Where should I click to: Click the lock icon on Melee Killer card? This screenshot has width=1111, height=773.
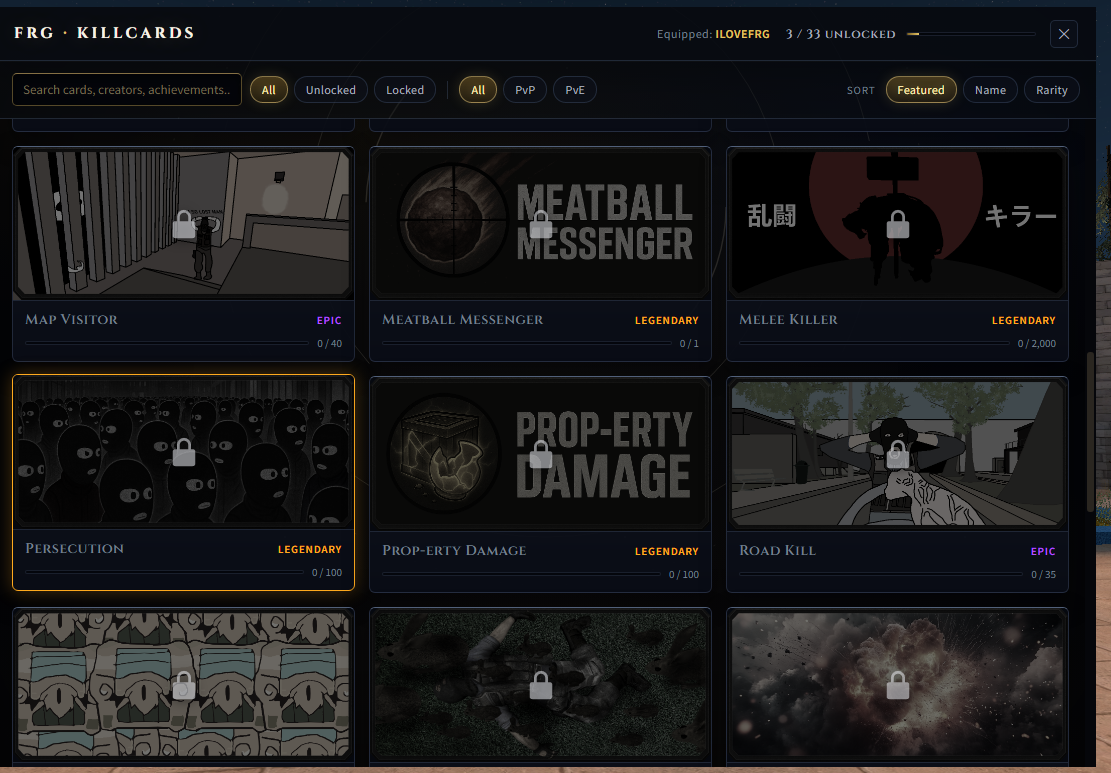pyautogui.click(x=898, y=225)
